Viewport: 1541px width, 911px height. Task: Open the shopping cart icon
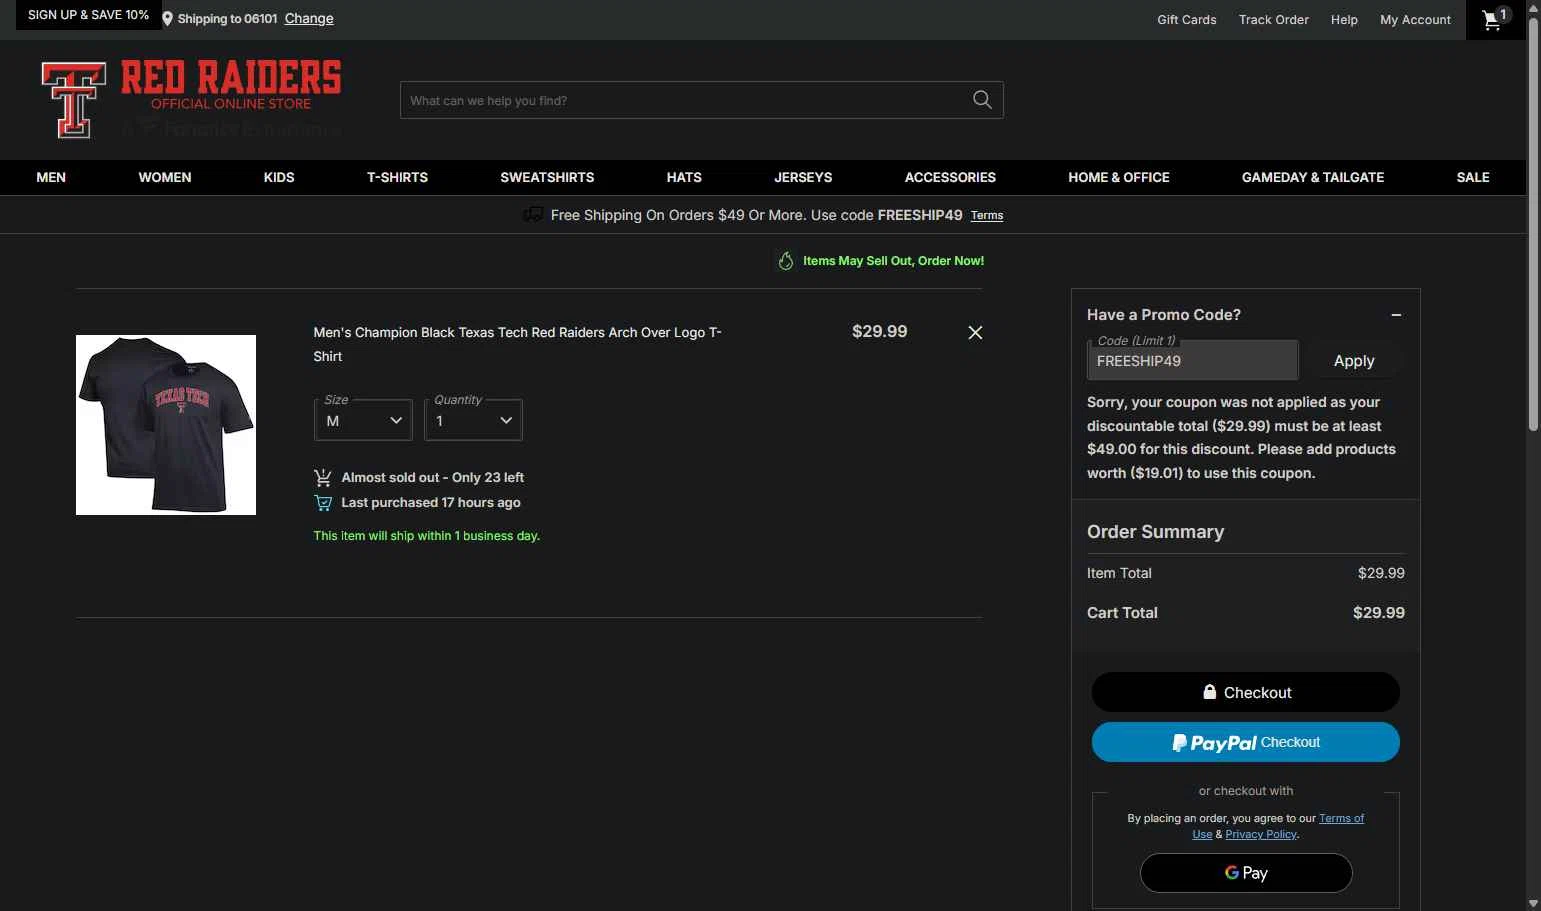point(1495,19)
